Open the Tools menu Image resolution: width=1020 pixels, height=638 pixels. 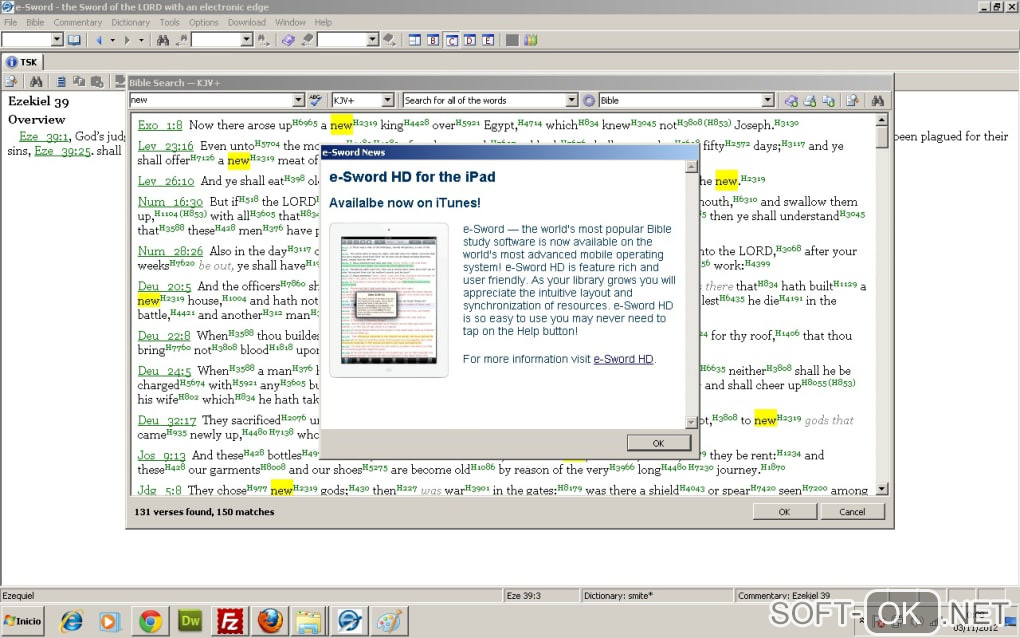[169, 22]
